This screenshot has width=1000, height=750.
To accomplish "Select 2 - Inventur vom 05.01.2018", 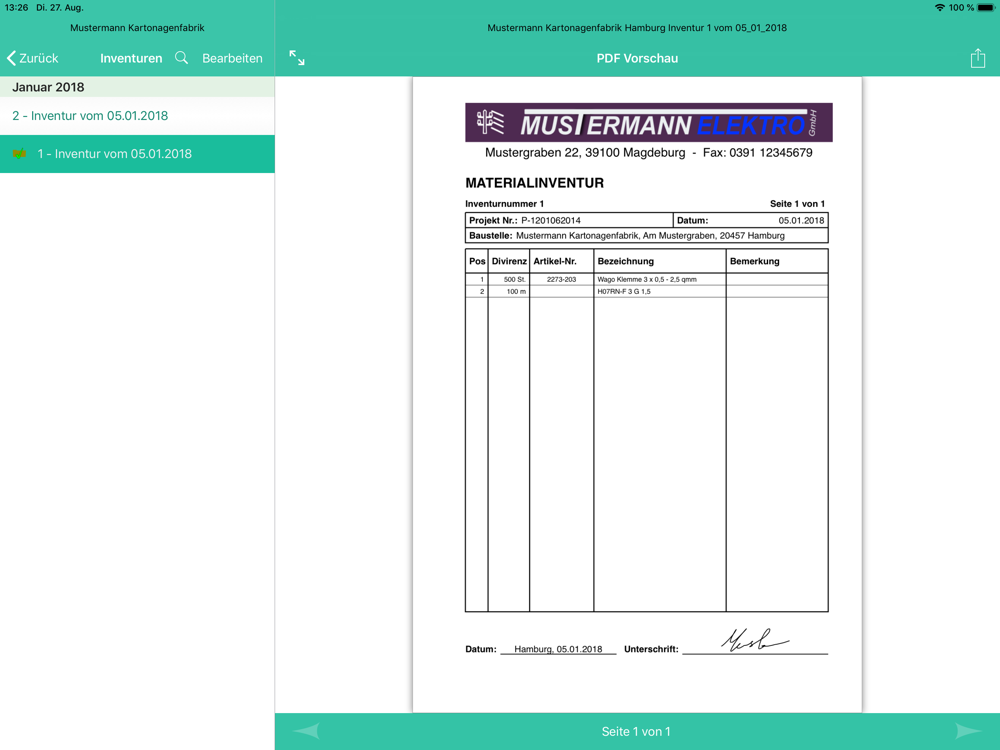I will point(137,115).
